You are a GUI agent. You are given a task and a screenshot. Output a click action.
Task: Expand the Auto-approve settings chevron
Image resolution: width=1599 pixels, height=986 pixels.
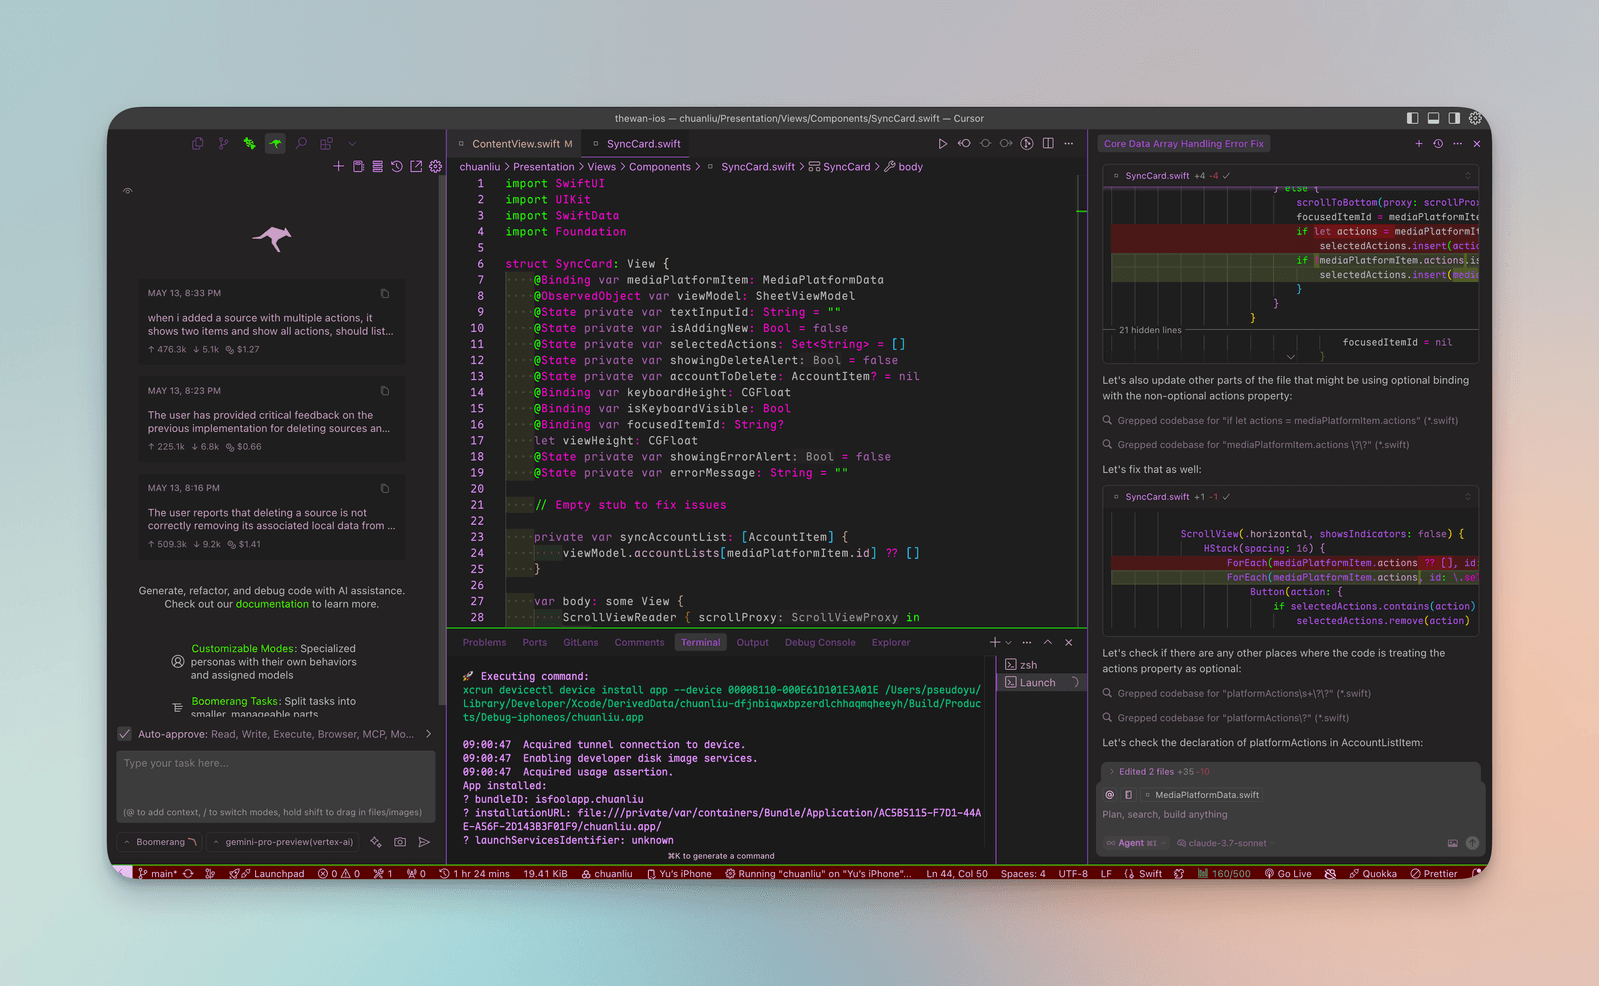pos(429,734)
